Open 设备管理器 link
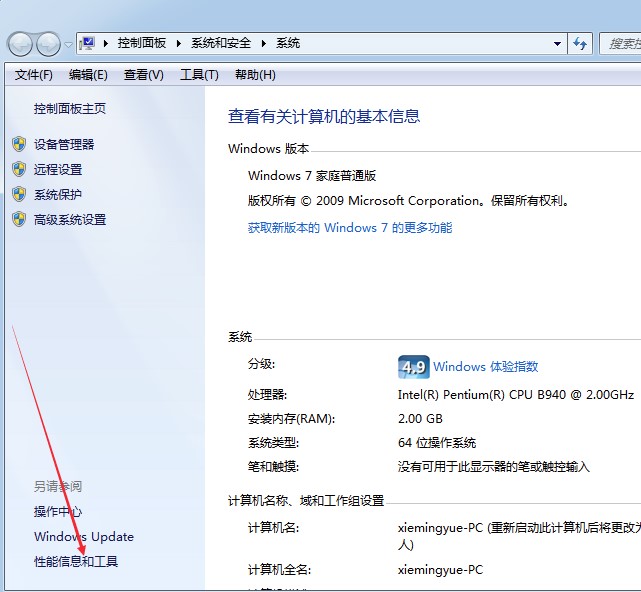This screenshot has width=641, height=592. (x=64, y=144)
